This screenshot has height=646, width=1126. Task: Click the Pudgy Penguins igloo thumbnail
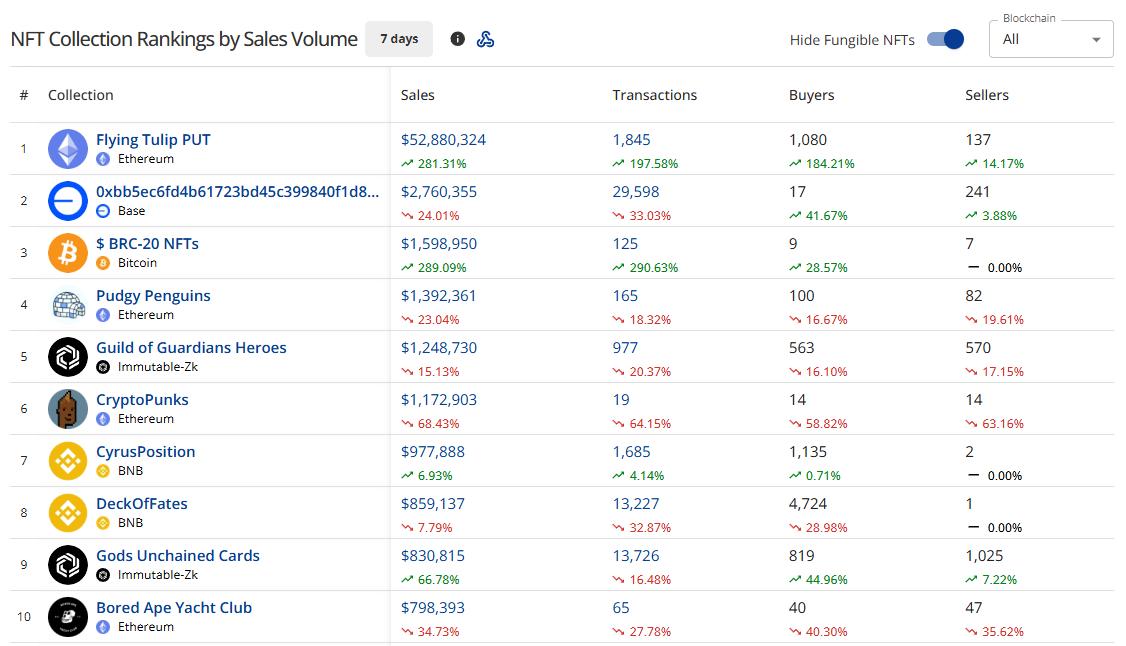click(68, 305)
